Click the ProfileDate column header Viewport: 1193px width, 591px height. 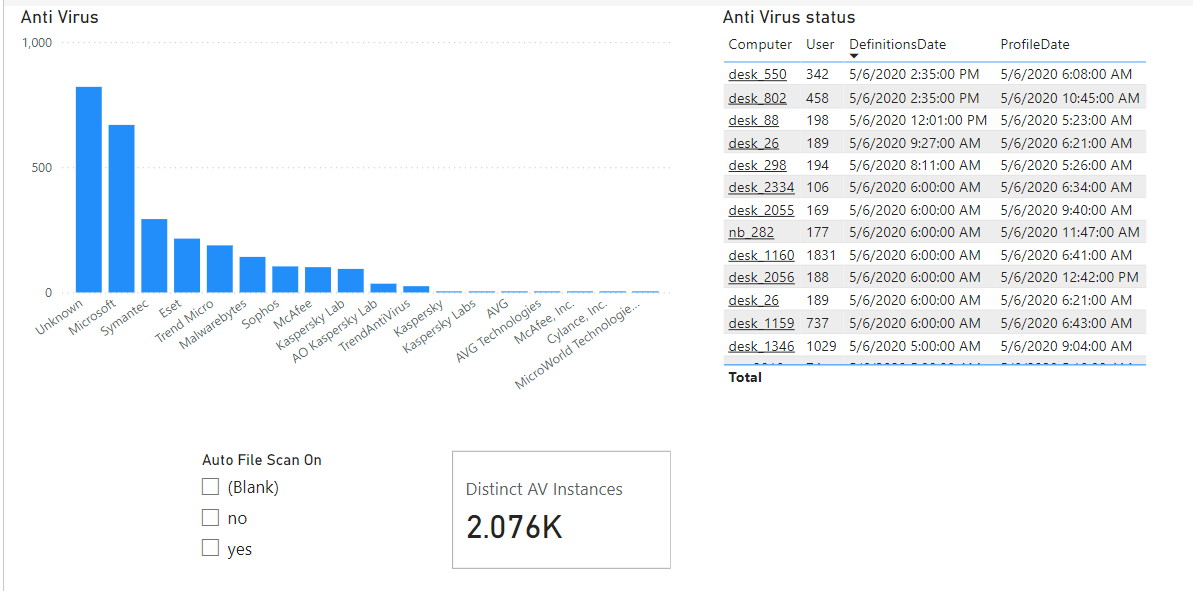pos(1034,44)
